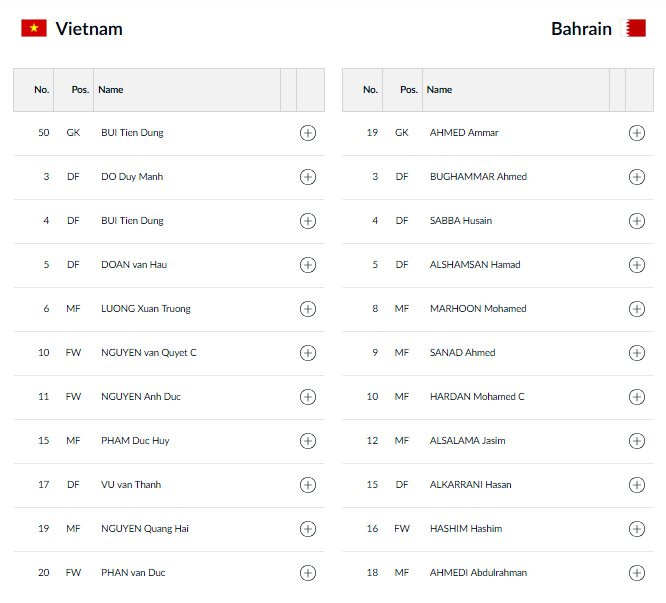Viewport: 666px width, 603px height.
Task: Click plus icon beside PHAM Duc Huy
Action: tap(308, 441)
